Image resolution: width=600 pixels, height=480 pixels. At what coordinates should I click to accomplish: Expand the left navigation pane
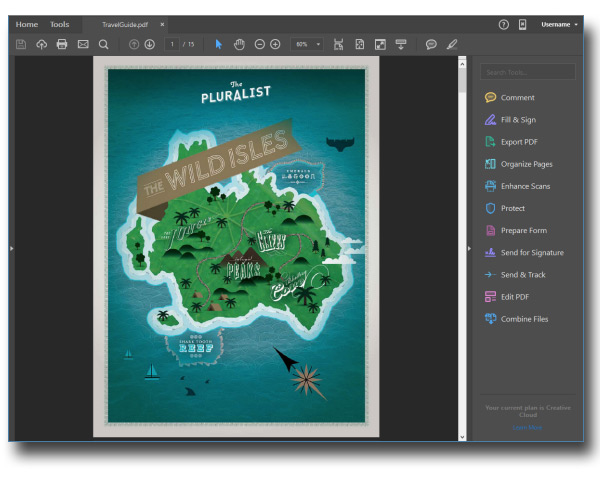pyautogui.click(x=11, y=248)
